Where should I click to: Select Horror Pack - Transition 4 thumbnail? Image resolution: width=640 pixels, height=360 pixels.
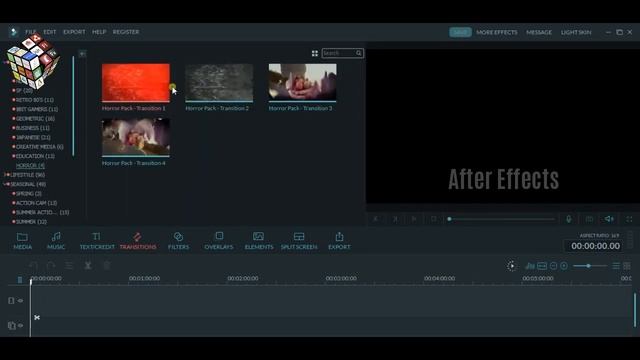(x=136, y=138)
